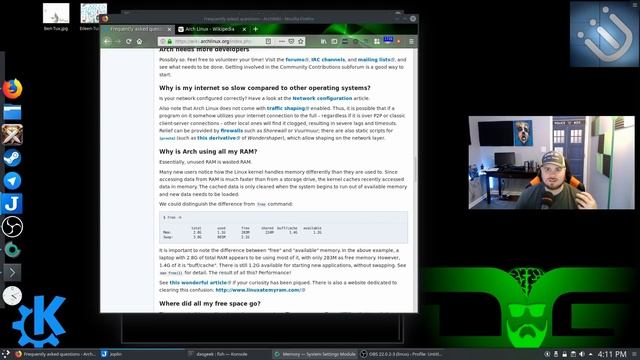Open the mailing lists link

[x=376, y=60]
